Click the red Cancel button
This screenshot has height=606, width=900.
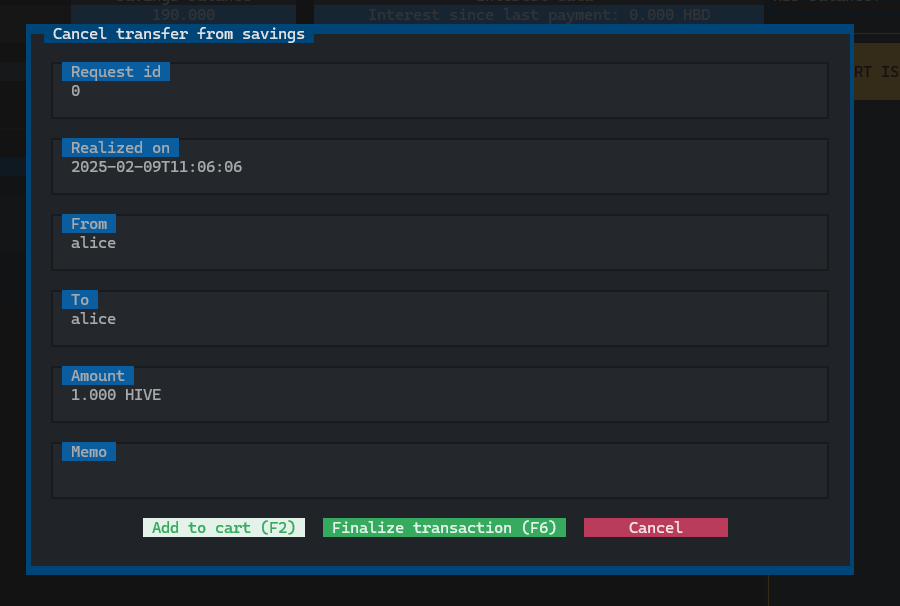tap(655, 527)
